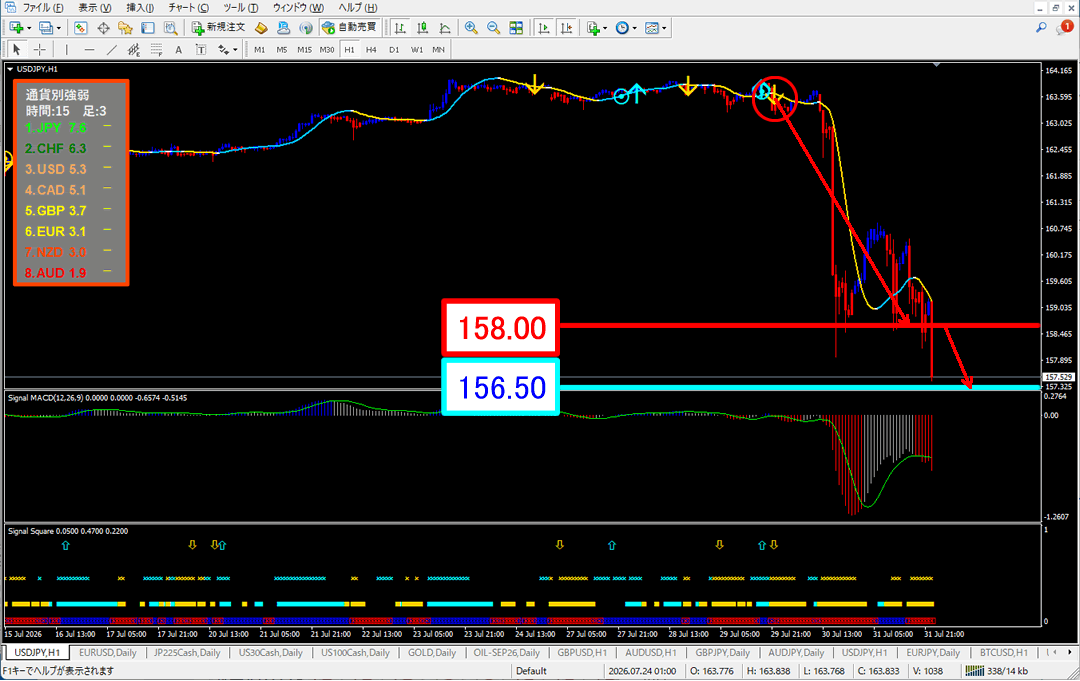The width and height of the screenshot is (1080, 681).
Task: Select the text label tool
Action: pos(200,49)
